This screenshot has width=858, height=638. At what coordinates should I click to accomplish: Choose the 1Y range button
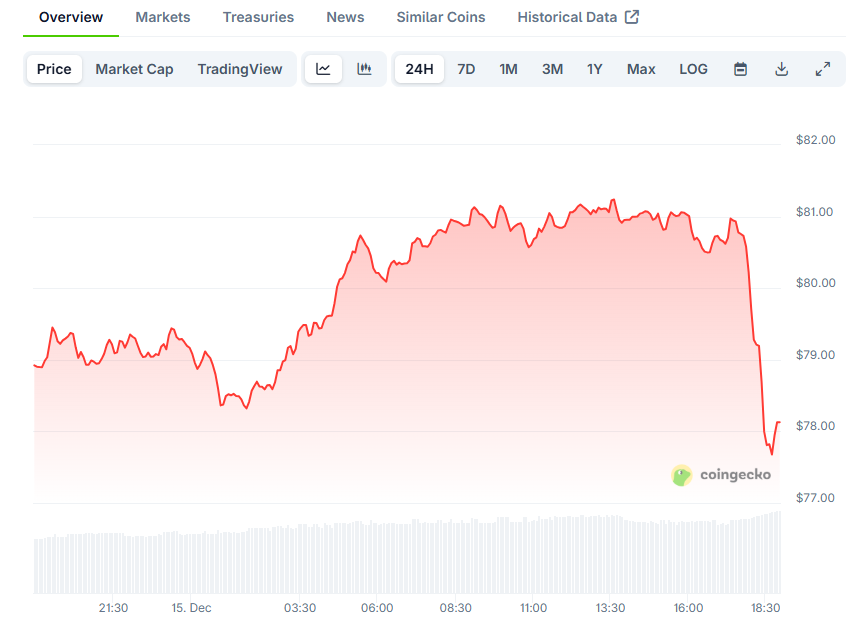click(x=594, y=68)
